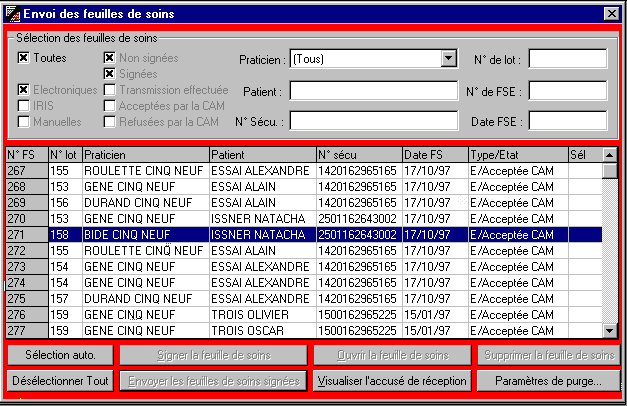Enable the Transmission effectuée checkbox
This screenshot has width=627, height=406.
pyautogui.click(x=109, y=90)
